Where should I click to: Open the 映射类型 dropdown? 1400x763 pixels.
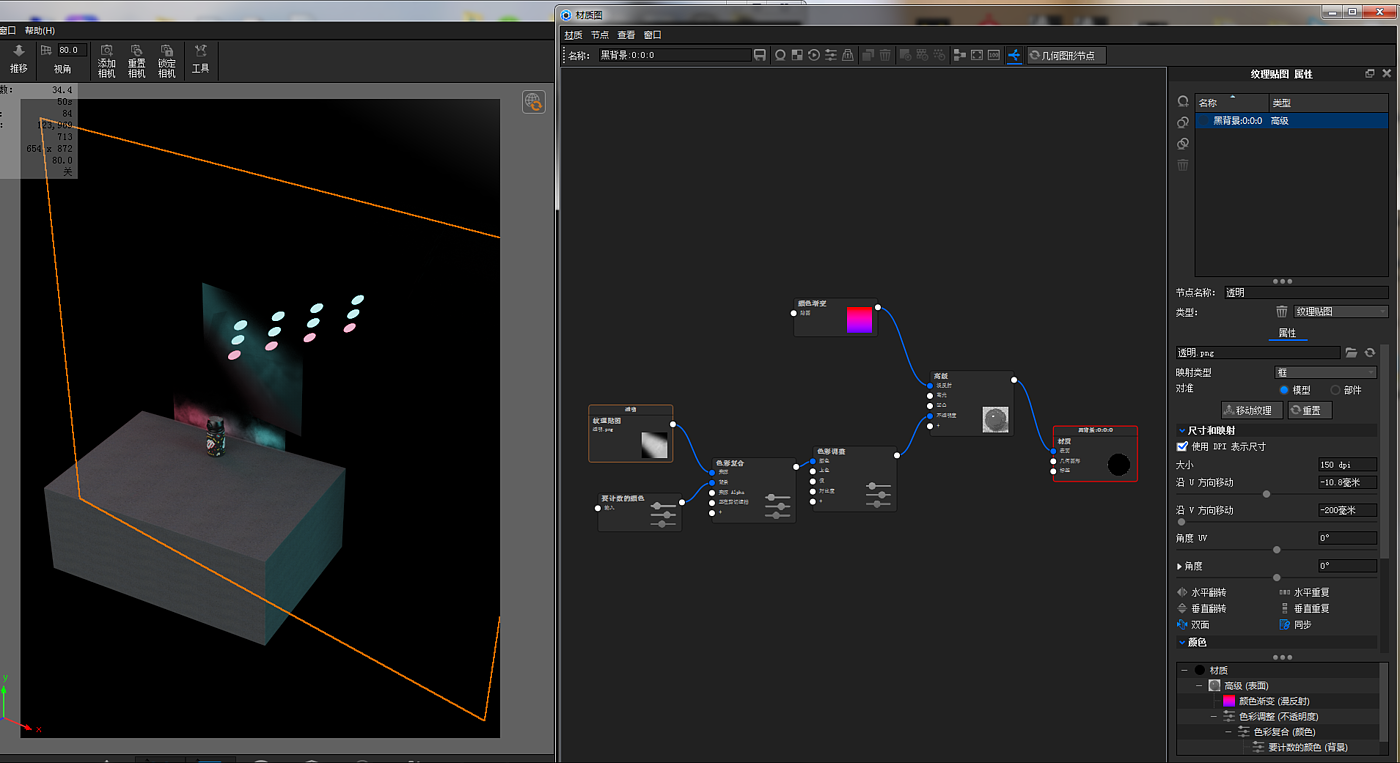click(x=1325, y=373)
